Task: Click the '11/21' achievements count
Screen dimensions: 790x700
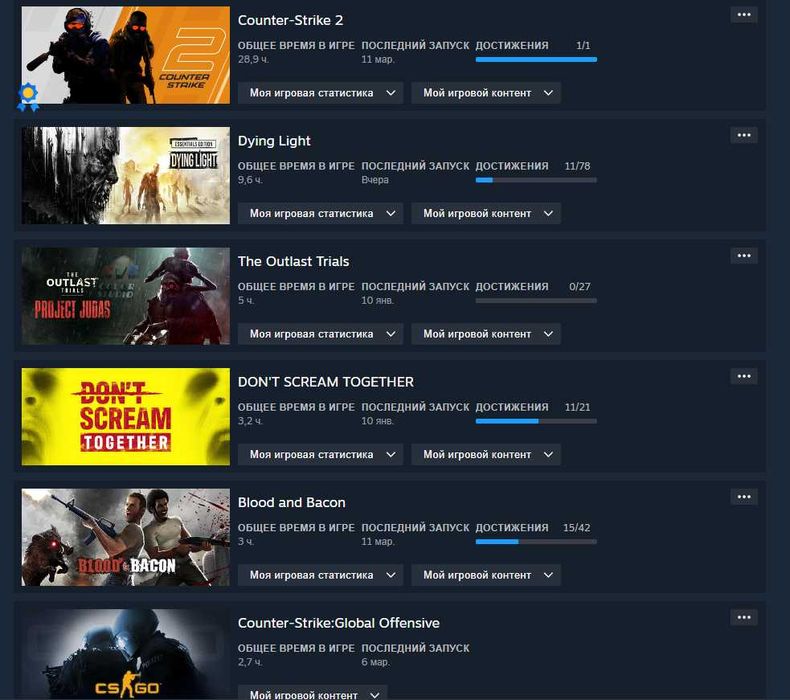Action: pos(577,407)
